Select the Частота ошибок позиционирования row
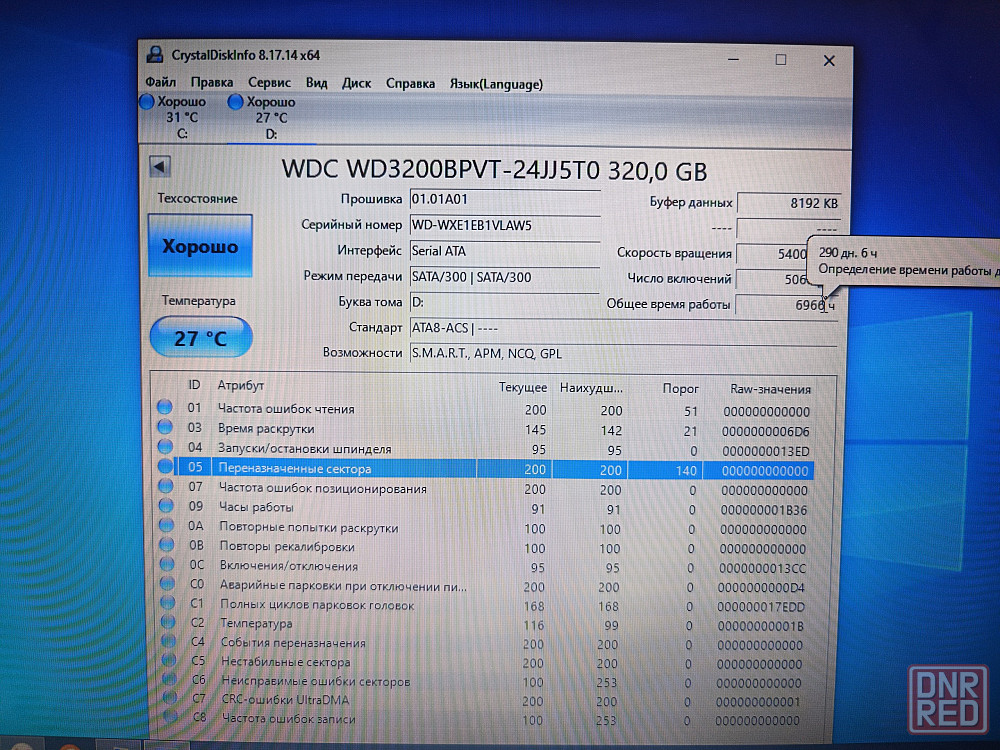Image resolution: width=1000 pixels, height=750 pixels. (x=484, y=489)
